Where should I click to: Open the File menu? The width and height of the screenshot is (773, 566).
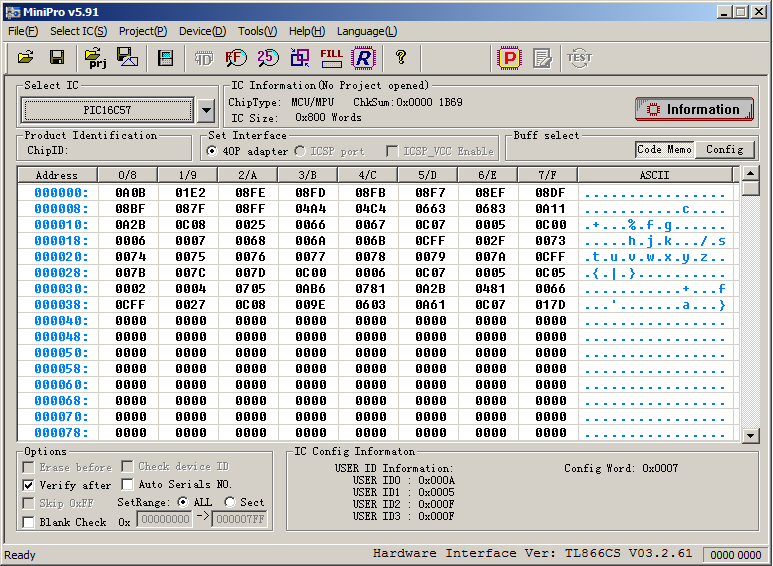(23, 31)
